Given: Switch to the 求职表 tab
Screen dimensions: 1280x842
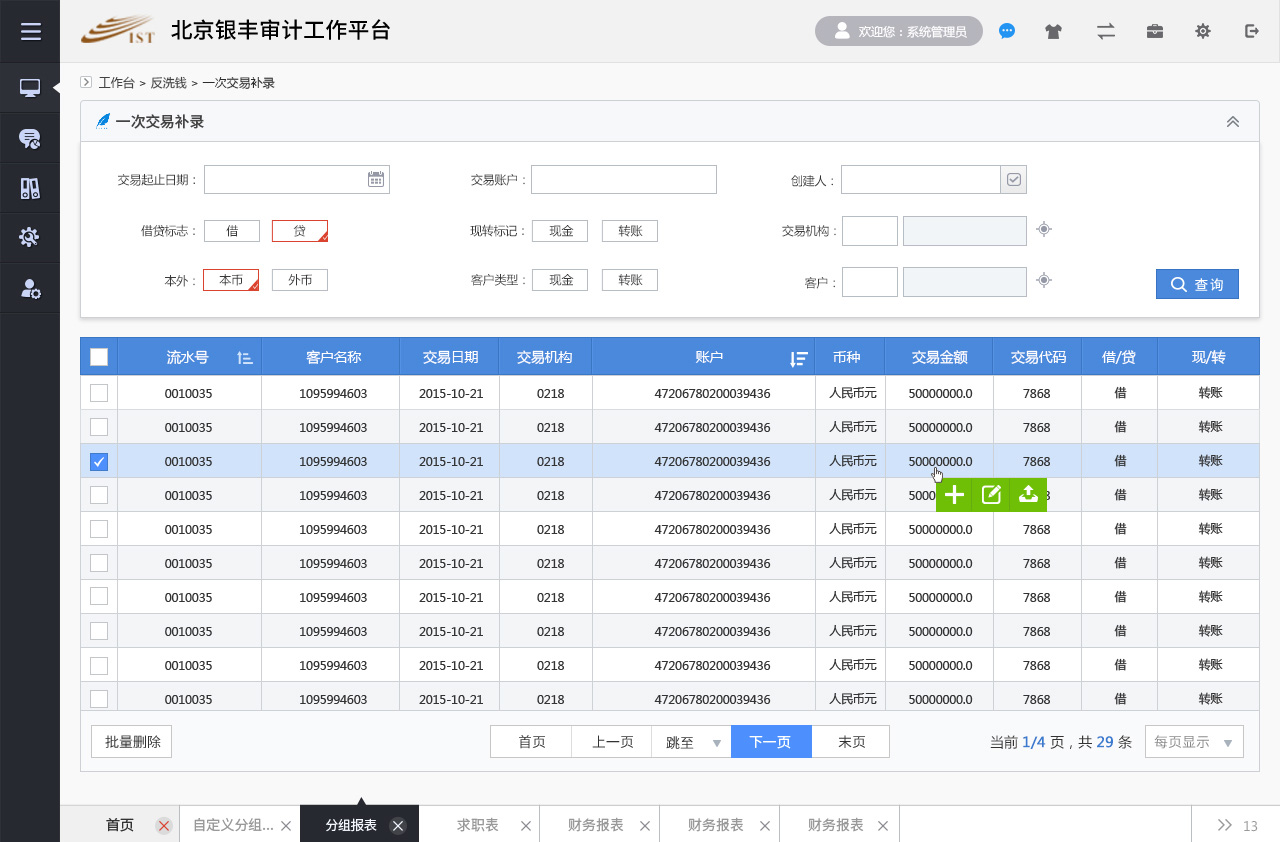Looking at the screenshot, I should coord(480,824).
